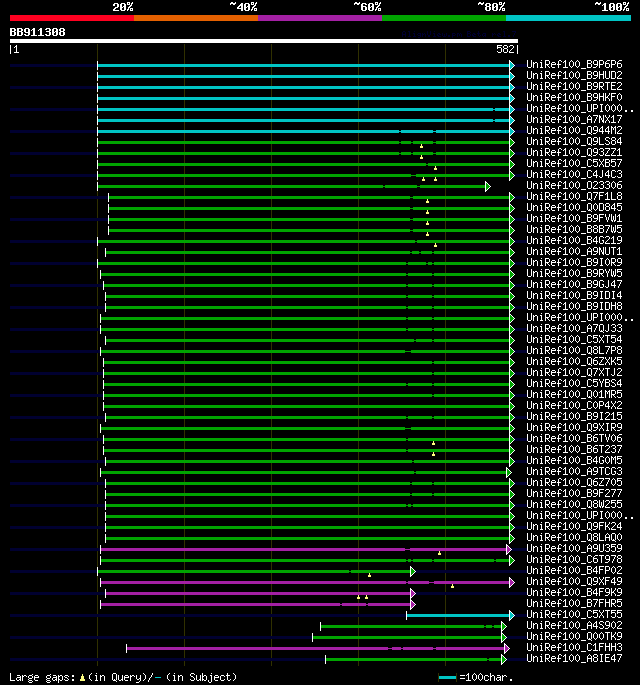
Task: Select the UniRef100_Q9XIR9 label
Action: (x=574, y=428)
